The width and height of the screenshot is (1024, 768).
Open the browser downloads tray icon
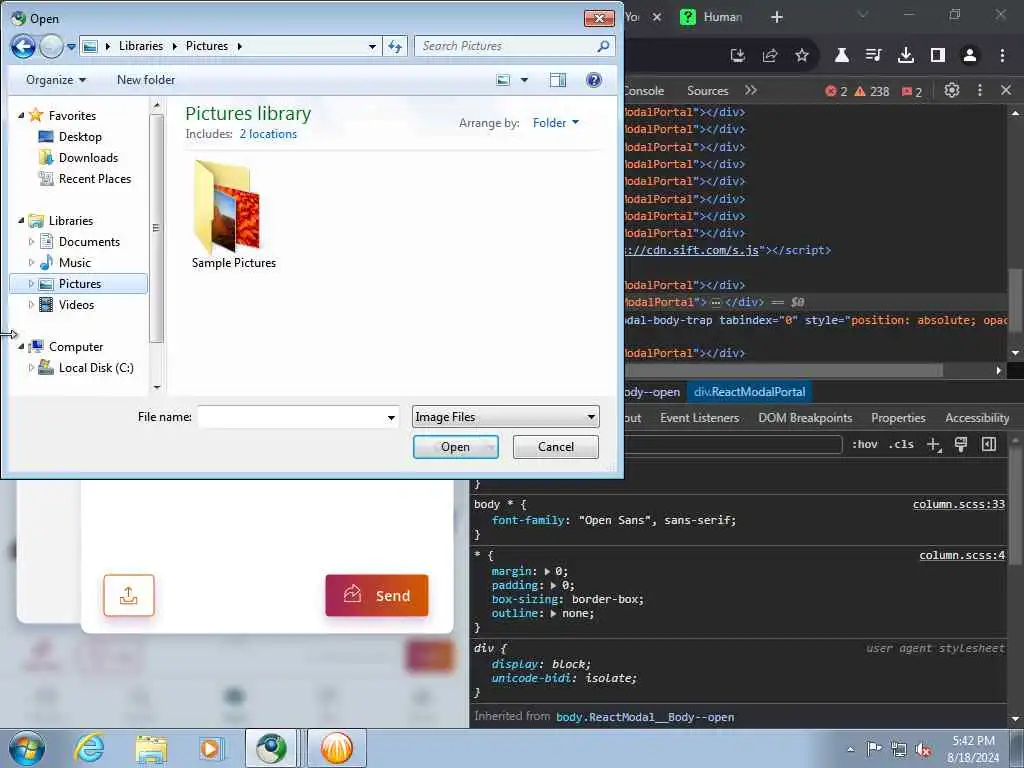(x=906, y=56)
